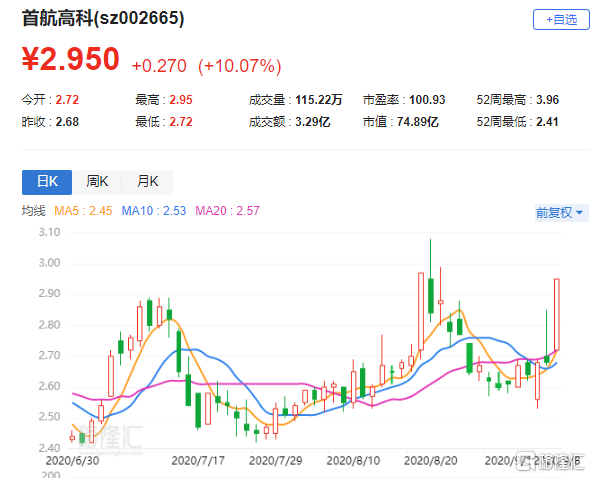The width and height of the screenshot is (591, 478).
Task: Click the stock title 首航高科(sz002665)
Action: tap(103, 18)
